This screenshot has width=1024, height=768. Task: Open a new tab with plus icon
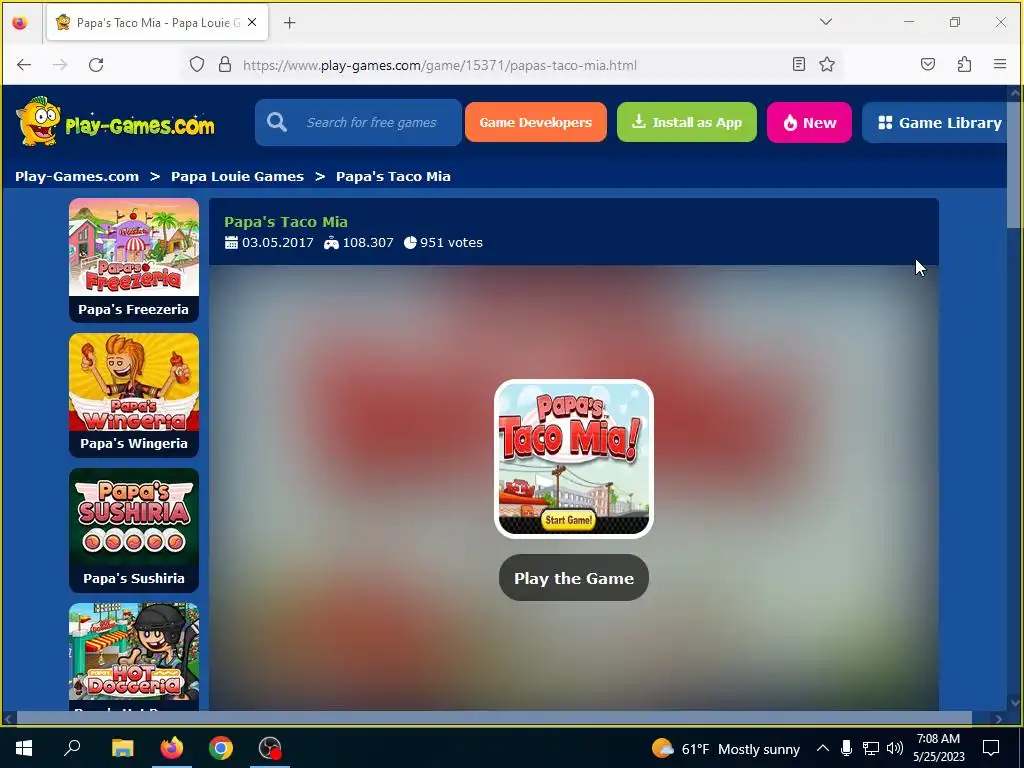tap(289, 23)
